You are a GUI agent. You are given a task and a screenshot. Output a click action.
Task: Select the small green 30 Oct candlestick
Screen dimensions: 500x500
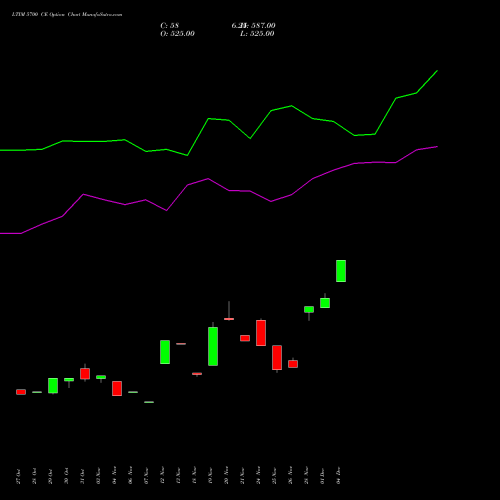(x=69, y=380)
